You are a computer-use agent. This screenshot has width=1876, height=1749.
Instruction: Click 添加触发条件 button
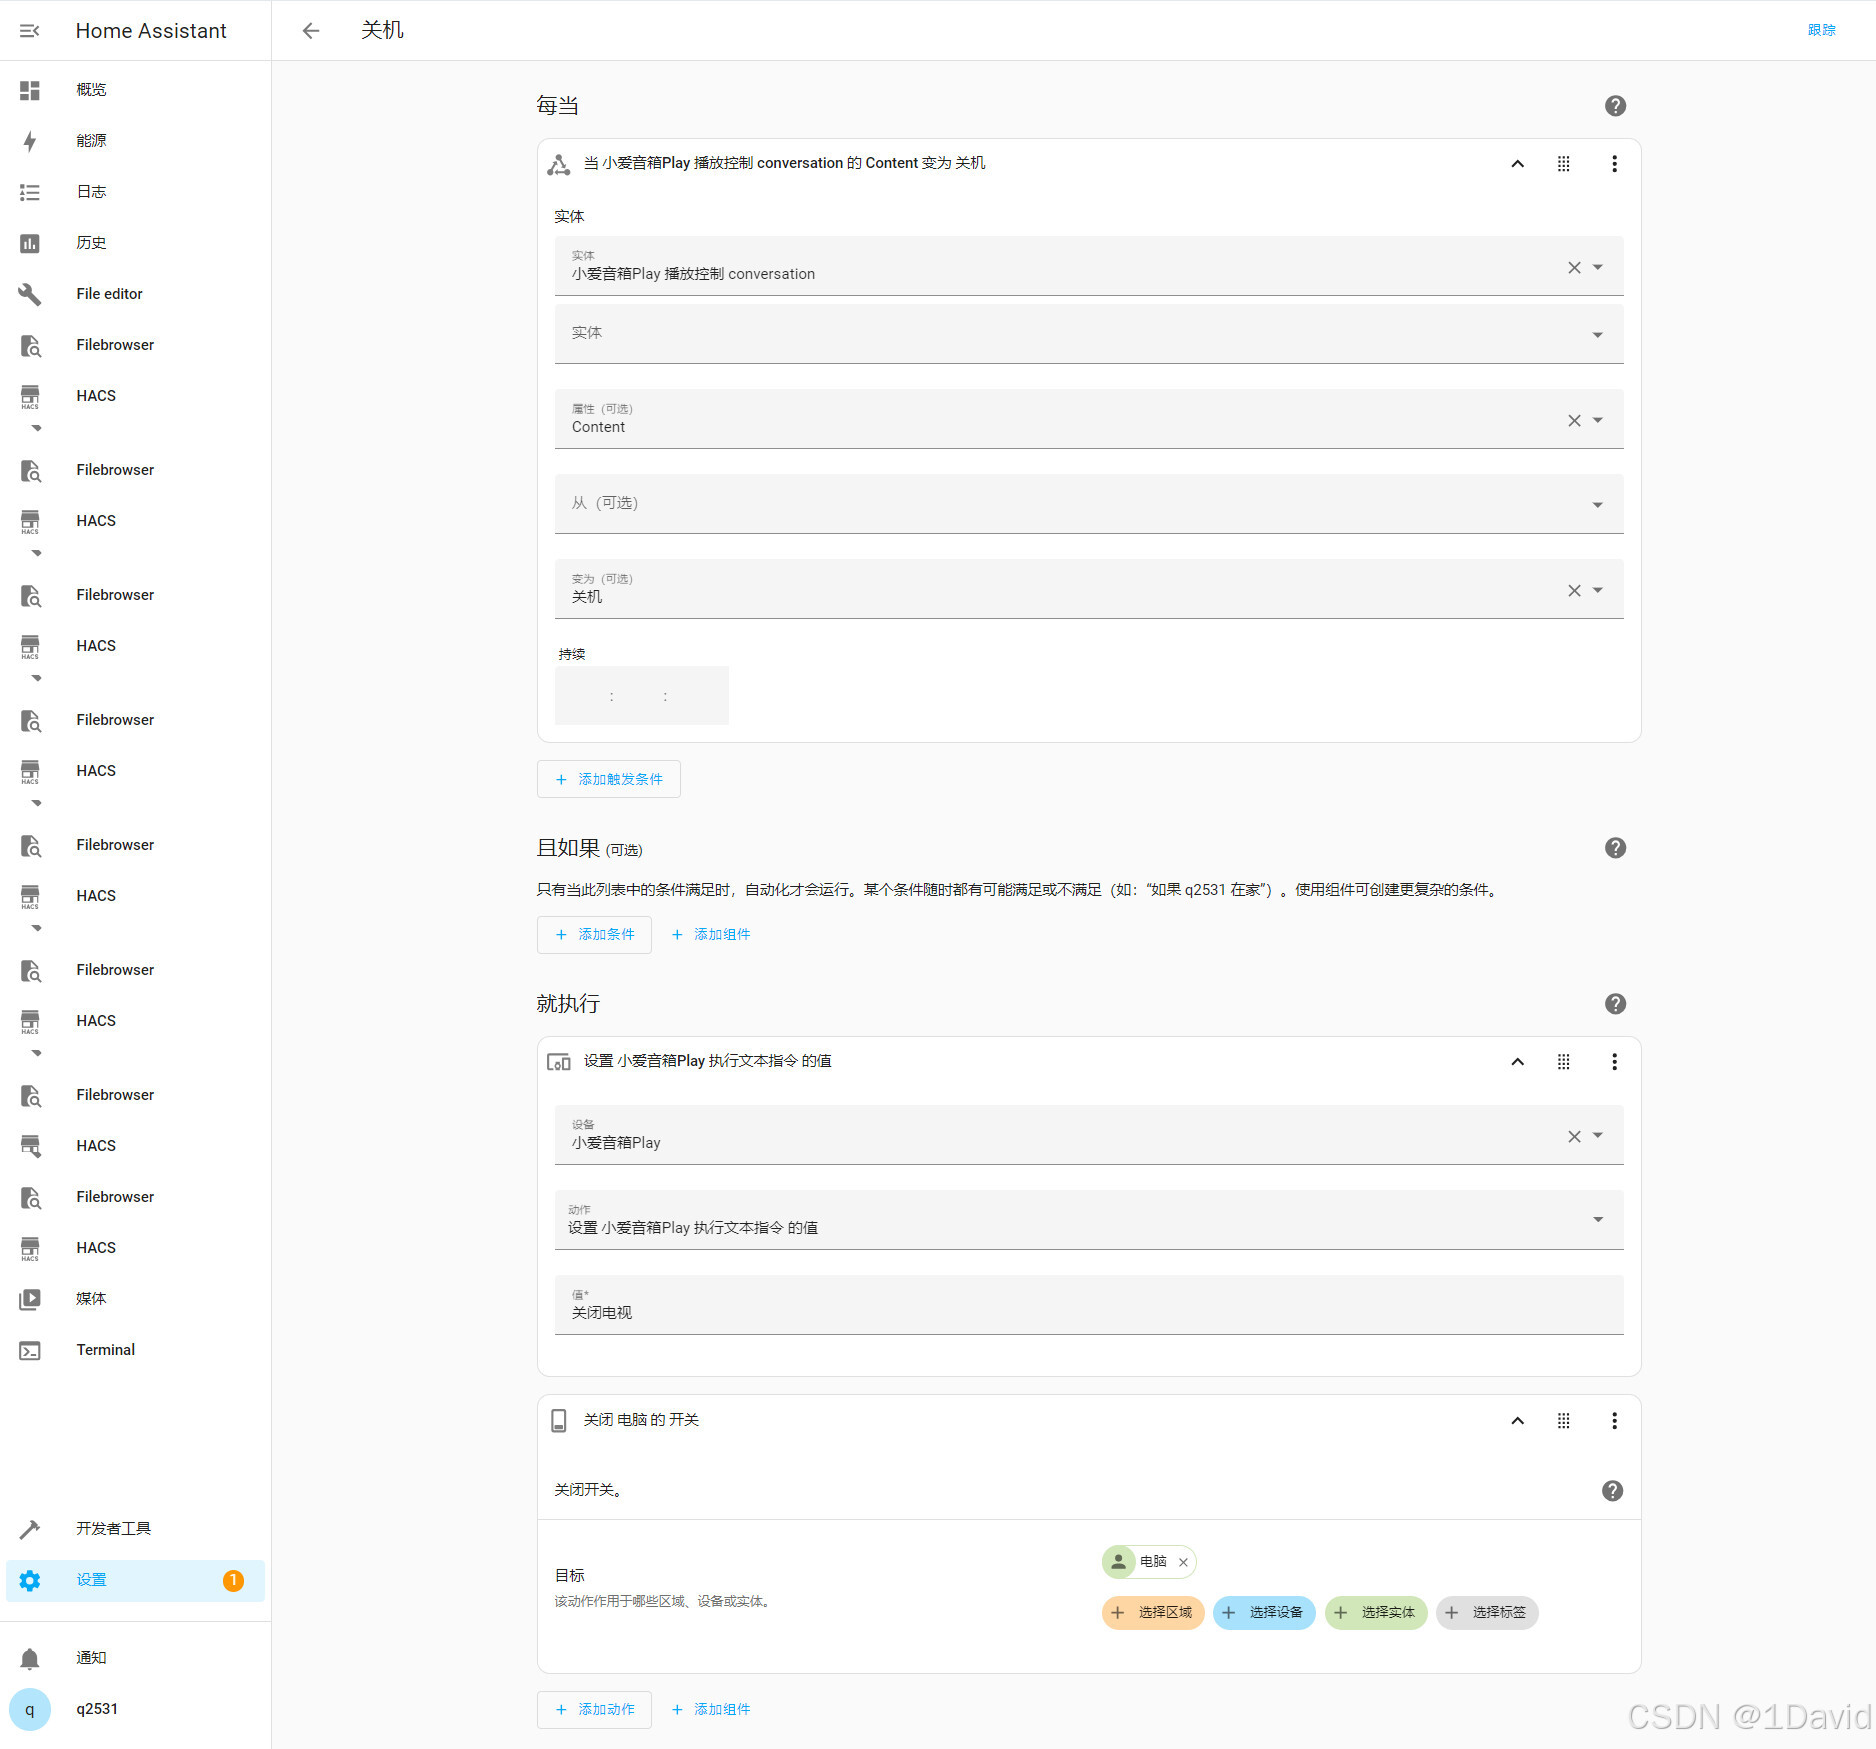point(609,779)
